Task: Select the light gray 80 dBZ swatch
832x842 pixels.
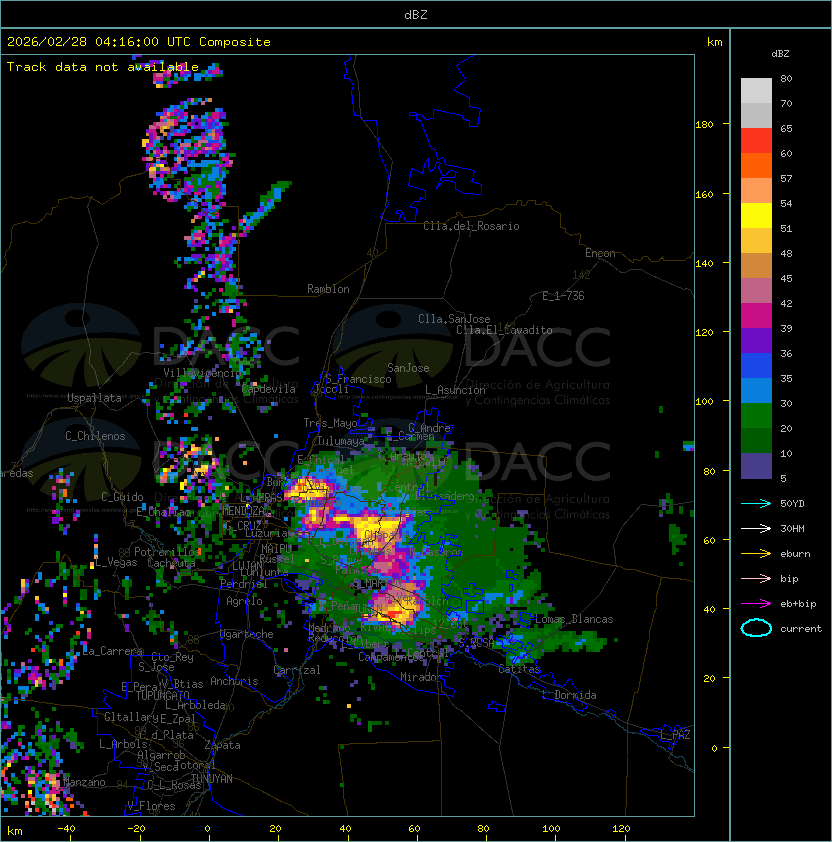Action: pos(756,91)
